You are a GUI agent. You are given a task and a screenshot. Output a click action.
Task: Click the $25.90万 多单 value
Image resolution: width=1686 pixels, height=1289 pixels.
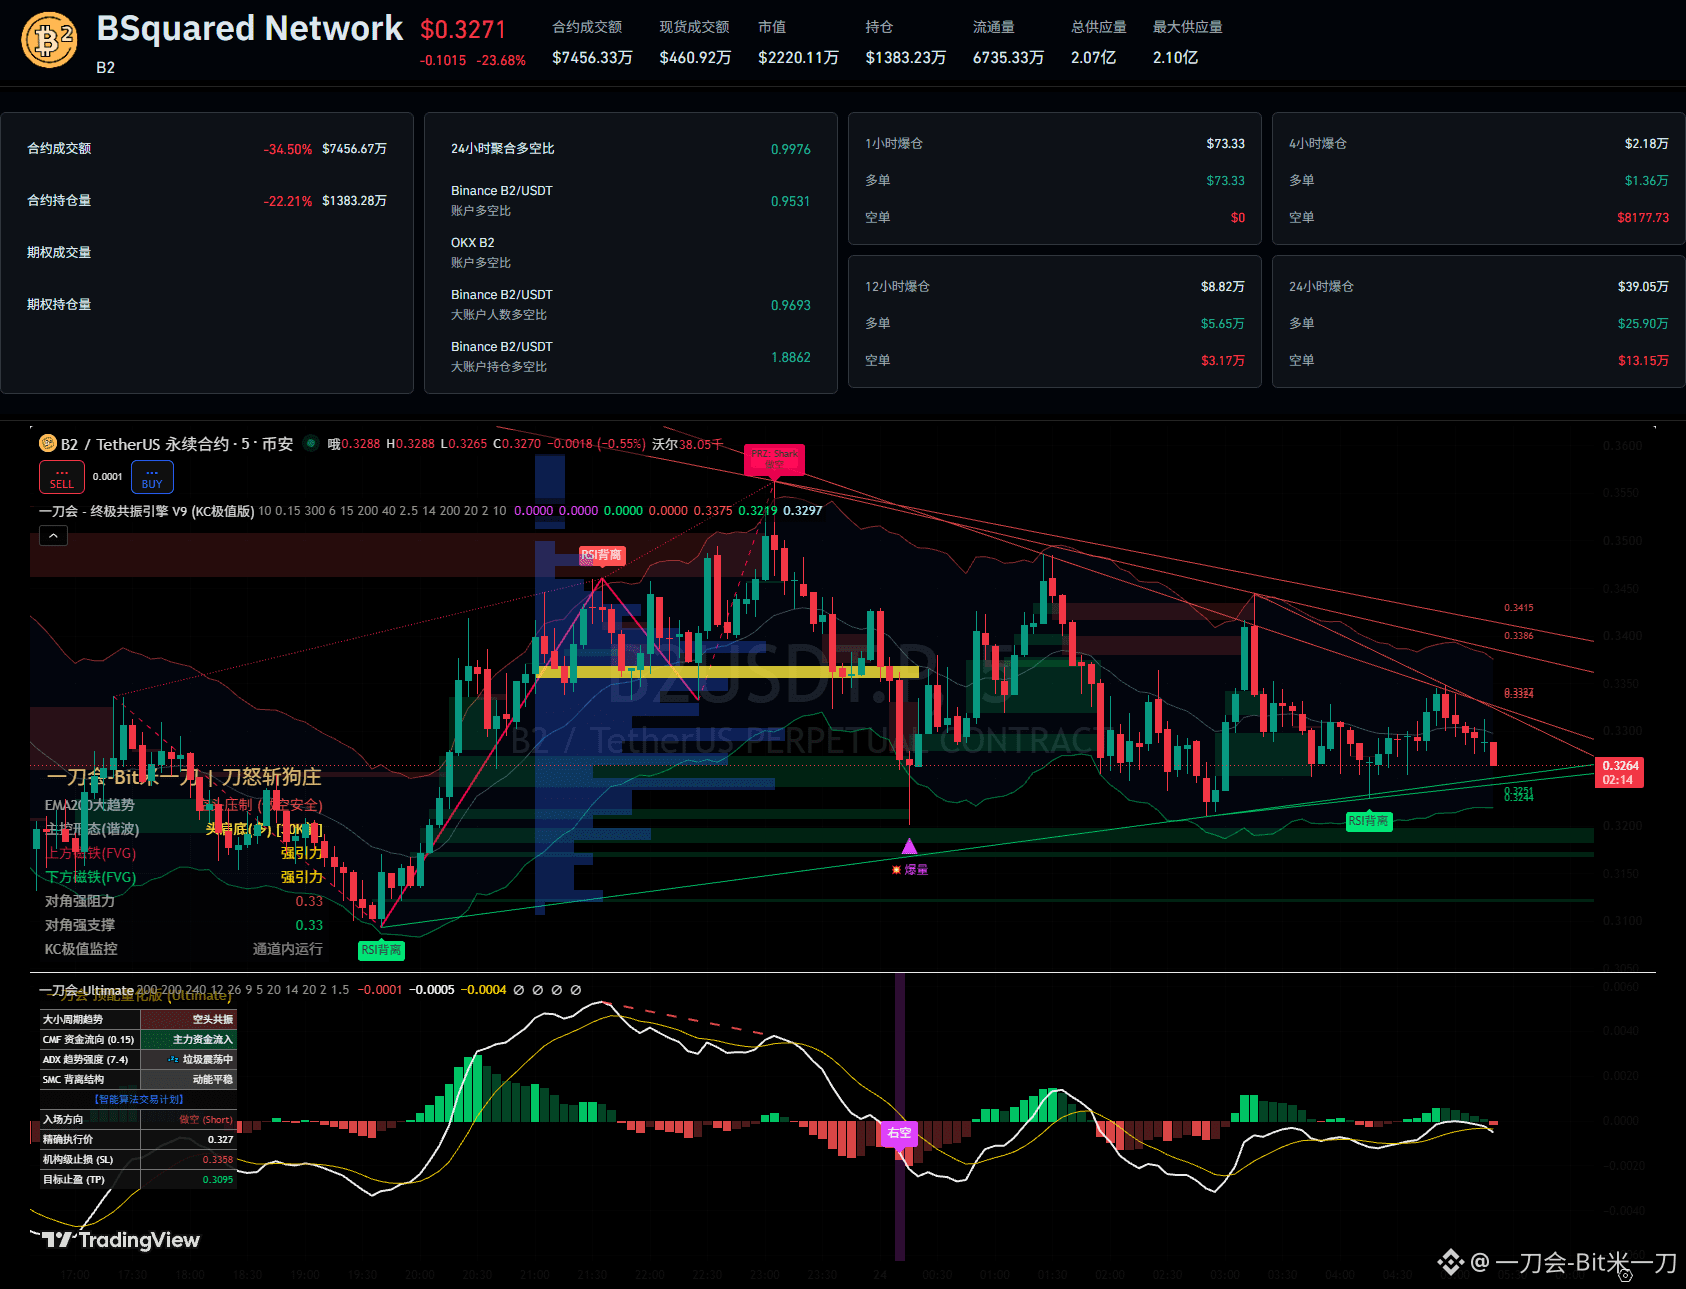click(1643, 323)
